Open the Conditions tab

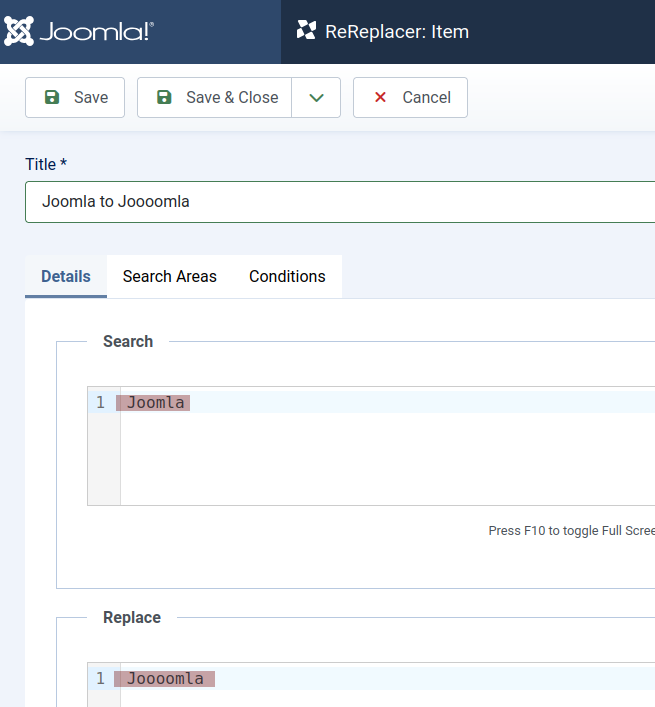pos(287,276)
